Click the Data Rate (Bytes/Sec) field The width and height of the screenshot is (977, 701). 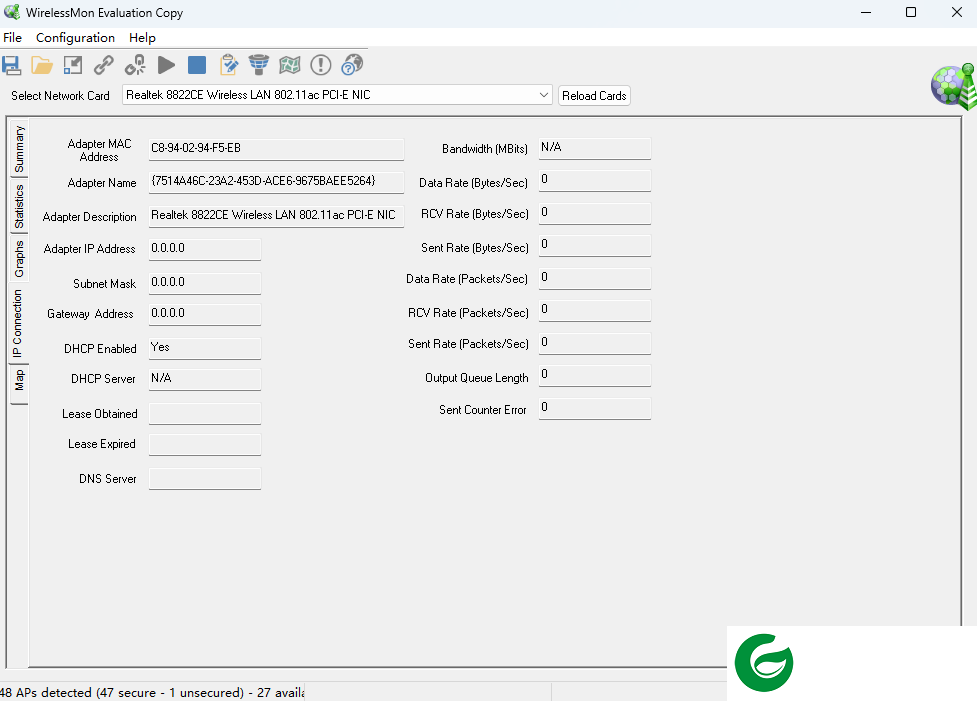click(594, 181)
